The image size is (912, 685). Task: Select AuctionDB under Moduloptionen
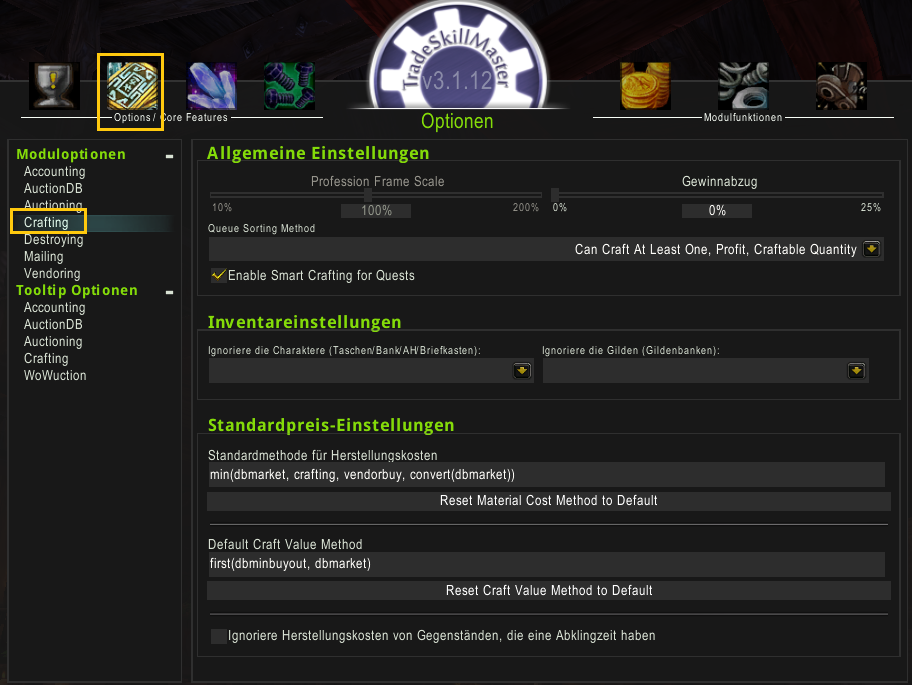pos(53,188)
